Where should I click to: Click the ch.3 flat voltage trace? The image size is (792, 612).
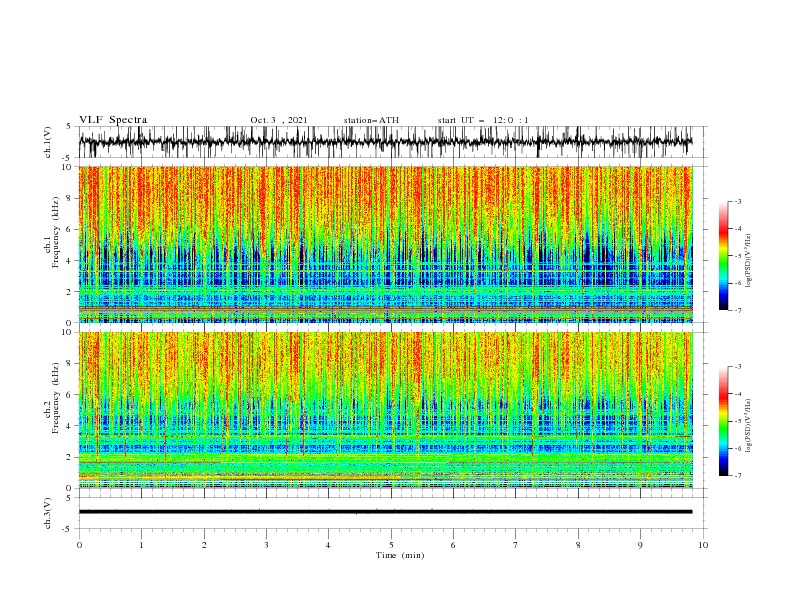[385, 512]
